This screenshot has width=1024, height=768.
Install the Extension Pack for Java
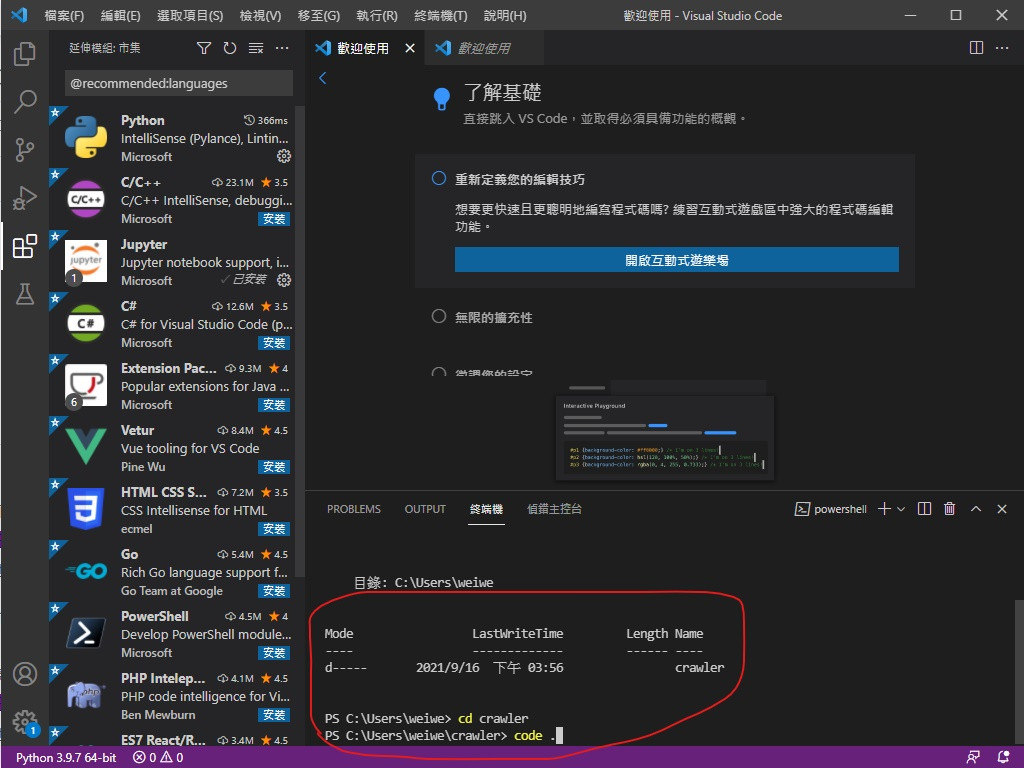click(274, 405)
